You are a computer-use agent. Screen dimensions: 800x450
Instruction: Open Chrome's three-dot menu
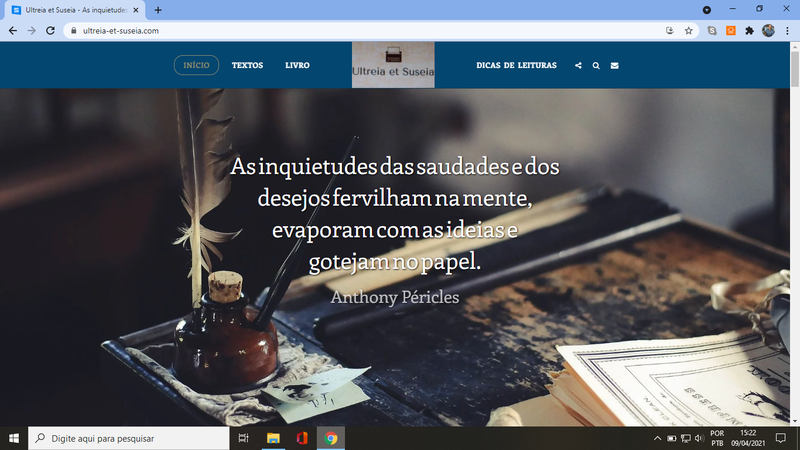pyautogui.click(x=787, y=31)
